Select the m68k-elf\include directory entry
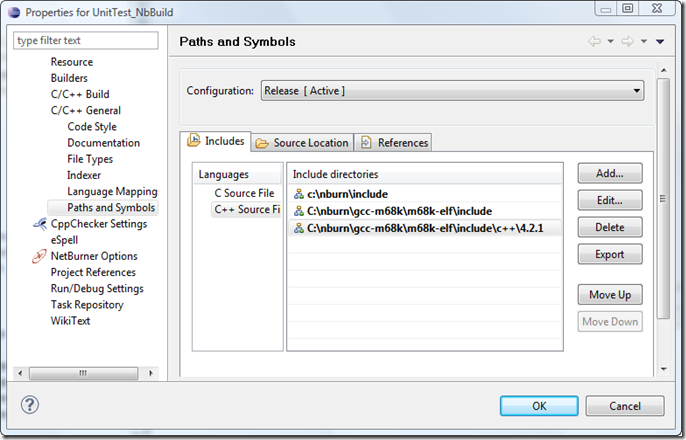The width and height of the screenshot is (686, 440). click(385, 211)
